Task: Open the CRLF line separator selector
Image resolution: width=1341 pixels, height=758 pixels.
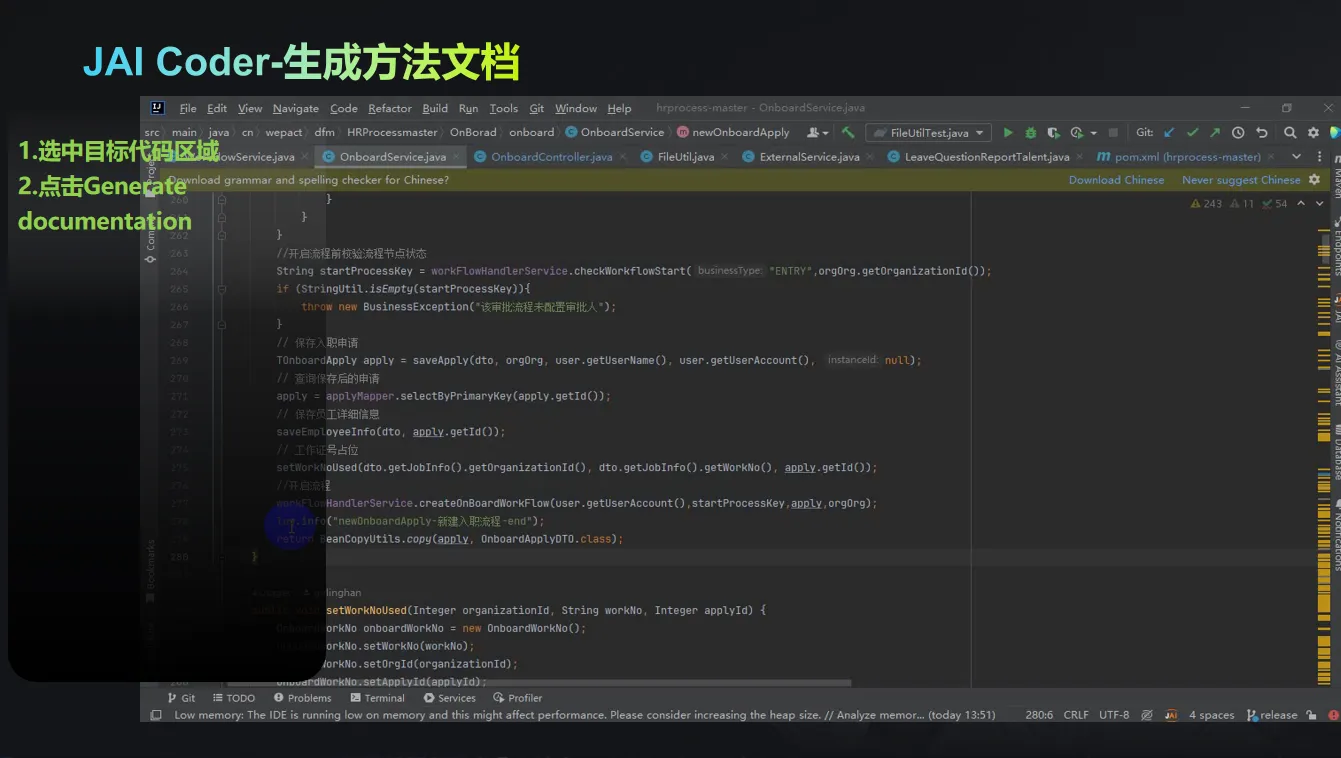Action: (x=1076, y=715)
